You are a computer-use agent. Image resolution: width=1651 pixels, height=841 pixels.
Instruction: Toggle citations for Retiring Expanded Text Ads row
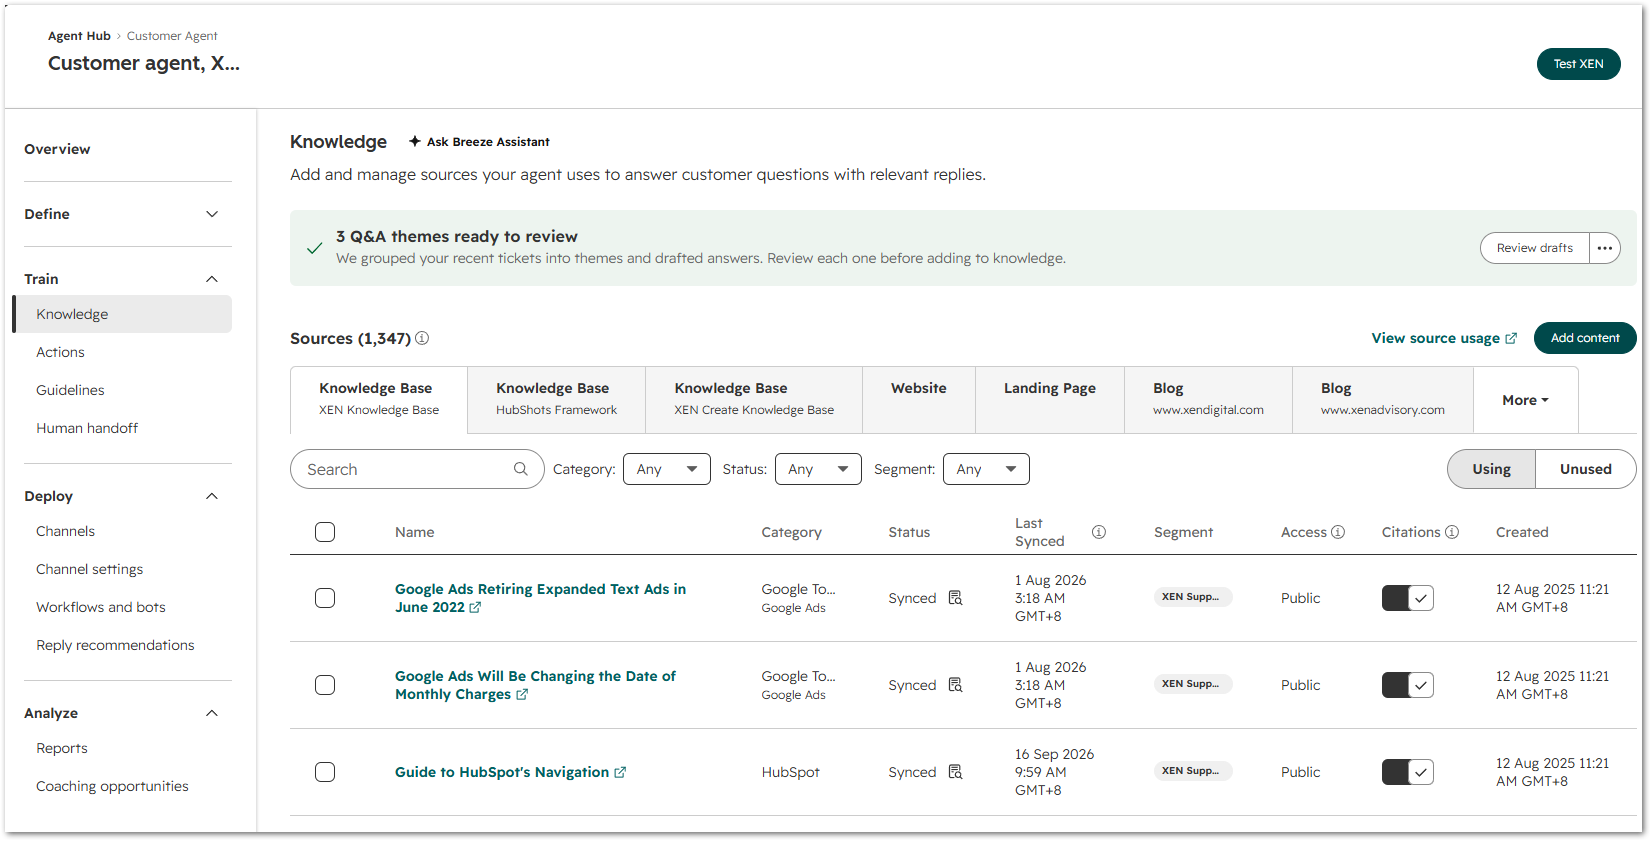1408,598
